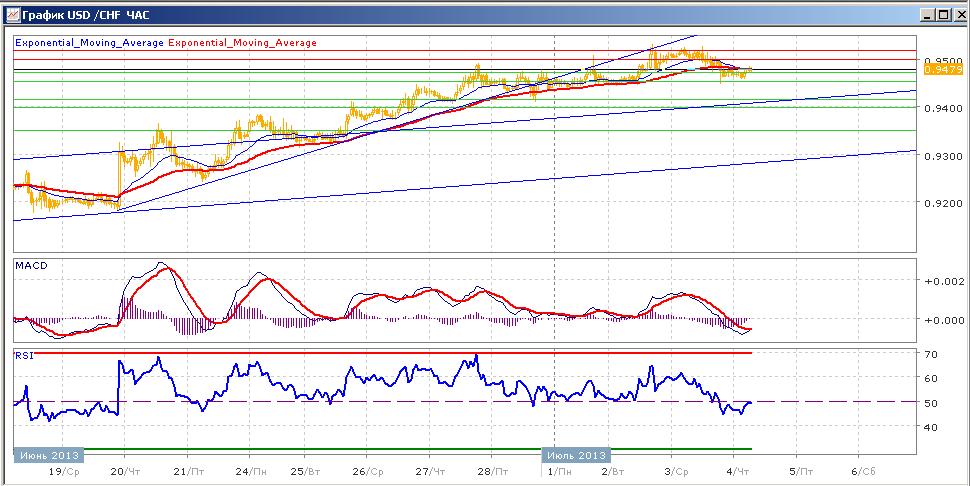Select the blue Exponential_Moving_Average legend label
Image resolution: width=970 pixels, height=486 pixels.
click(x=89, y=43)
